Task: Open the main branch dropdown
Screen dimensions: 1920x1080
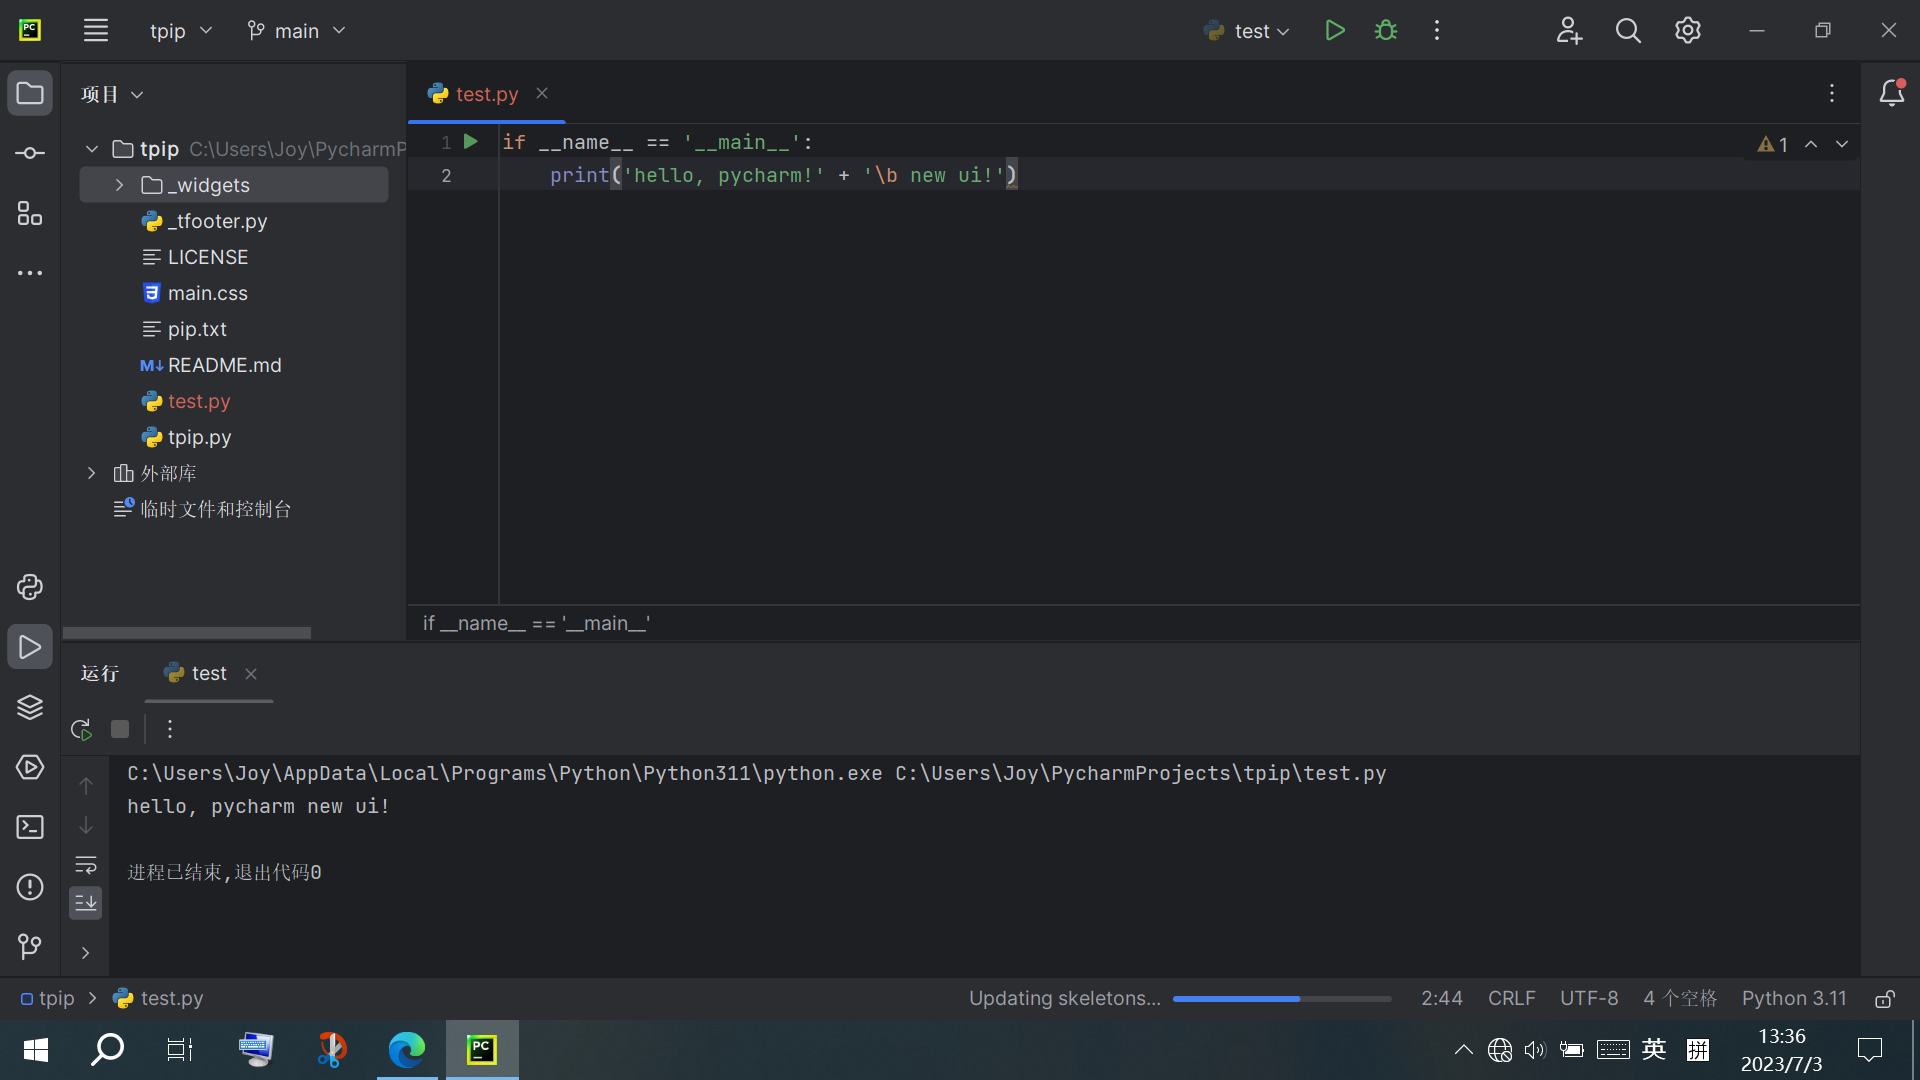Action: point(296,31)
